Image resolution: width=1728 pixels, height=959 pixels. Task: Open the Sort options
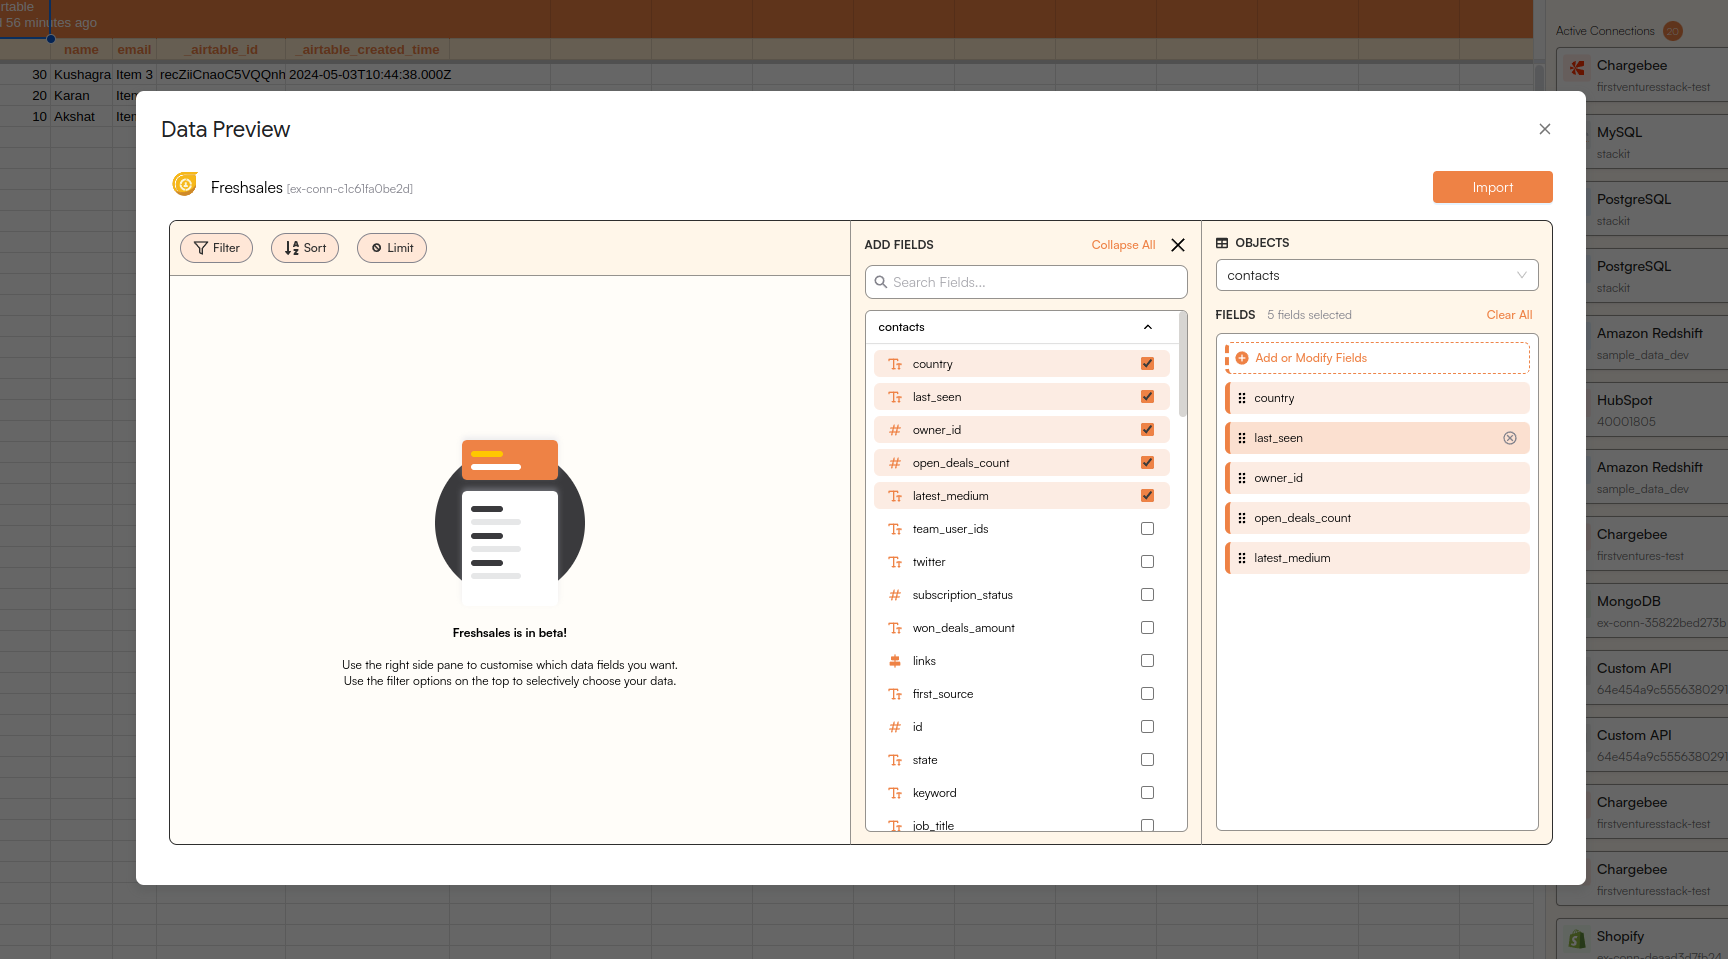point(305,248)
